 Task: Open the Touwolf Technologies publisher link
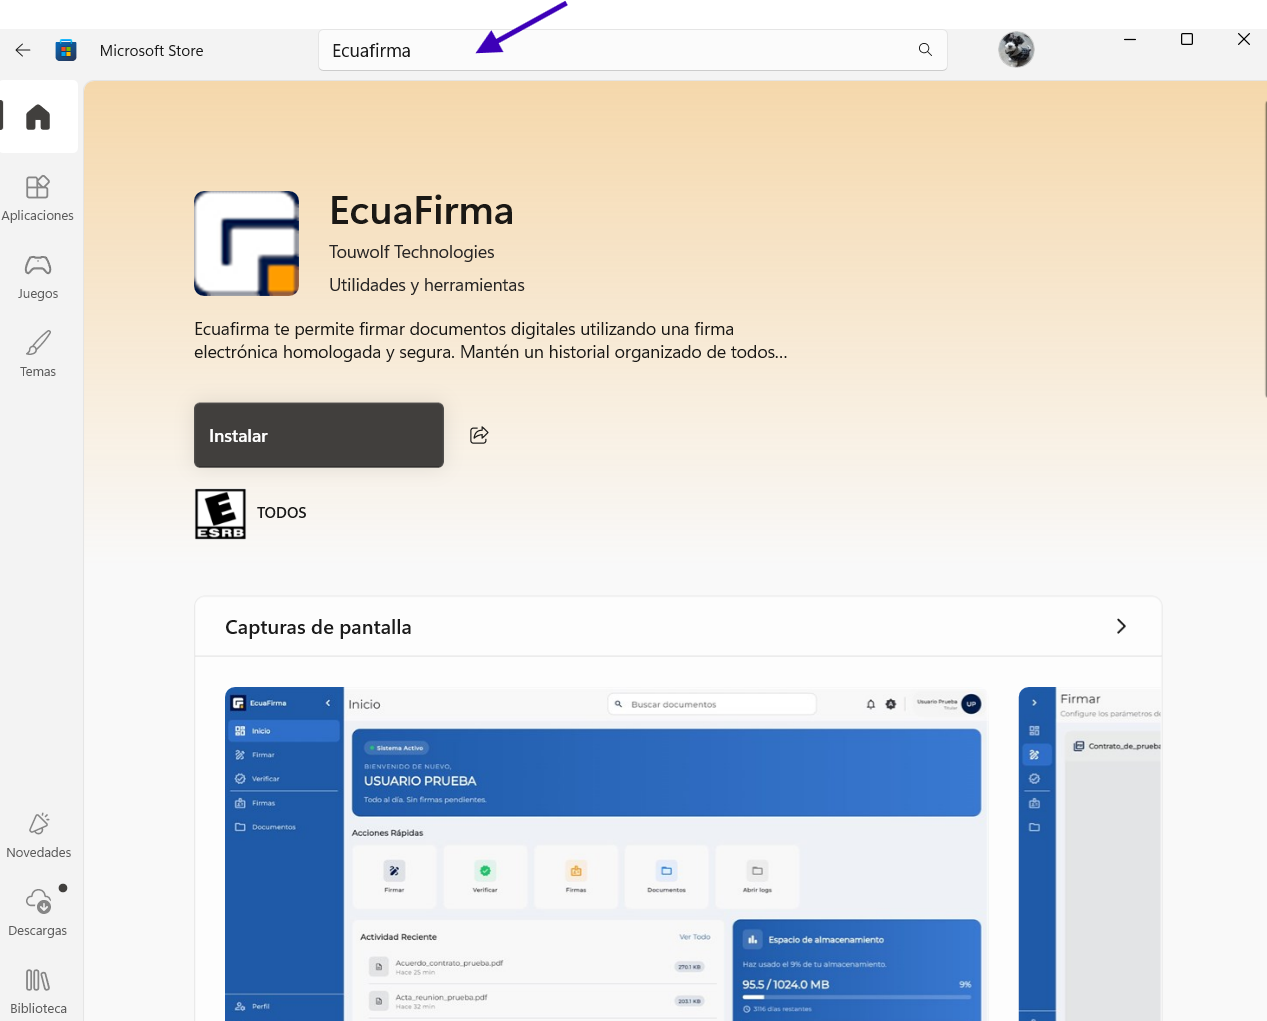tap(412, 252)
